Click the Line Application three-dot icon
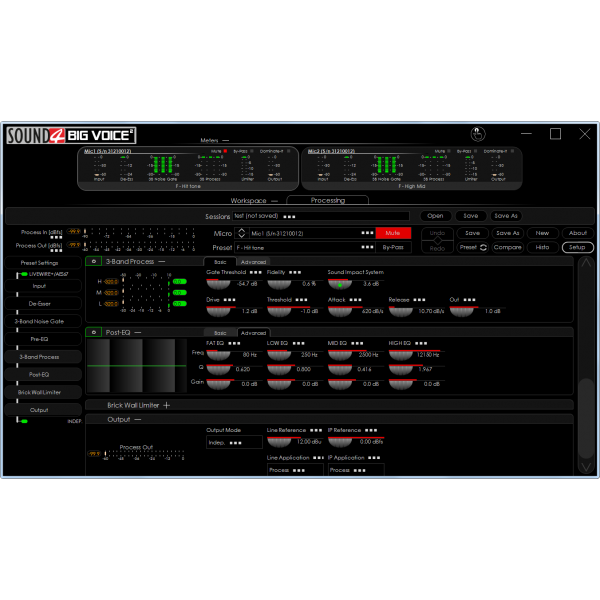The width and height of the screenshot is (600, 600). [x=318, y=458]
